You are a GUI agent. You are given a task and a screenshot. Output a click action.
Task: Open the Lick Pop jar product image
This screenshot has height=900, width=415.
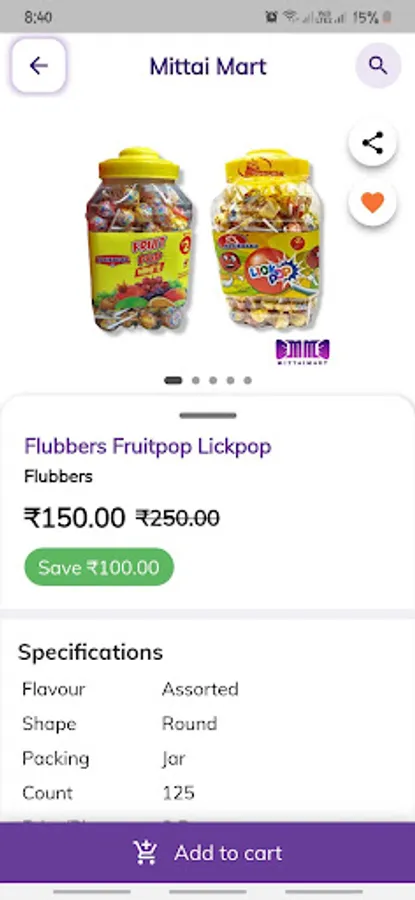tap(267, 239)
